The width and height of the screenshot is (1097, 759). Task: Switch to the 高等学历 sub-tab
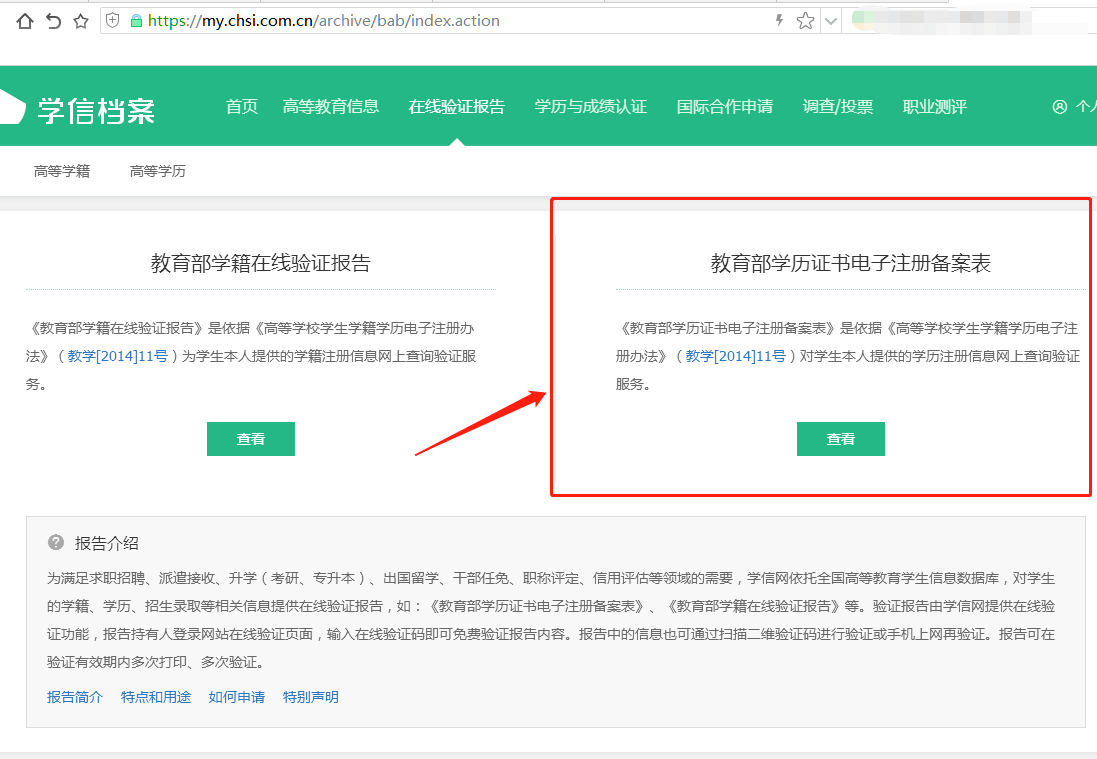click(158, 171)
